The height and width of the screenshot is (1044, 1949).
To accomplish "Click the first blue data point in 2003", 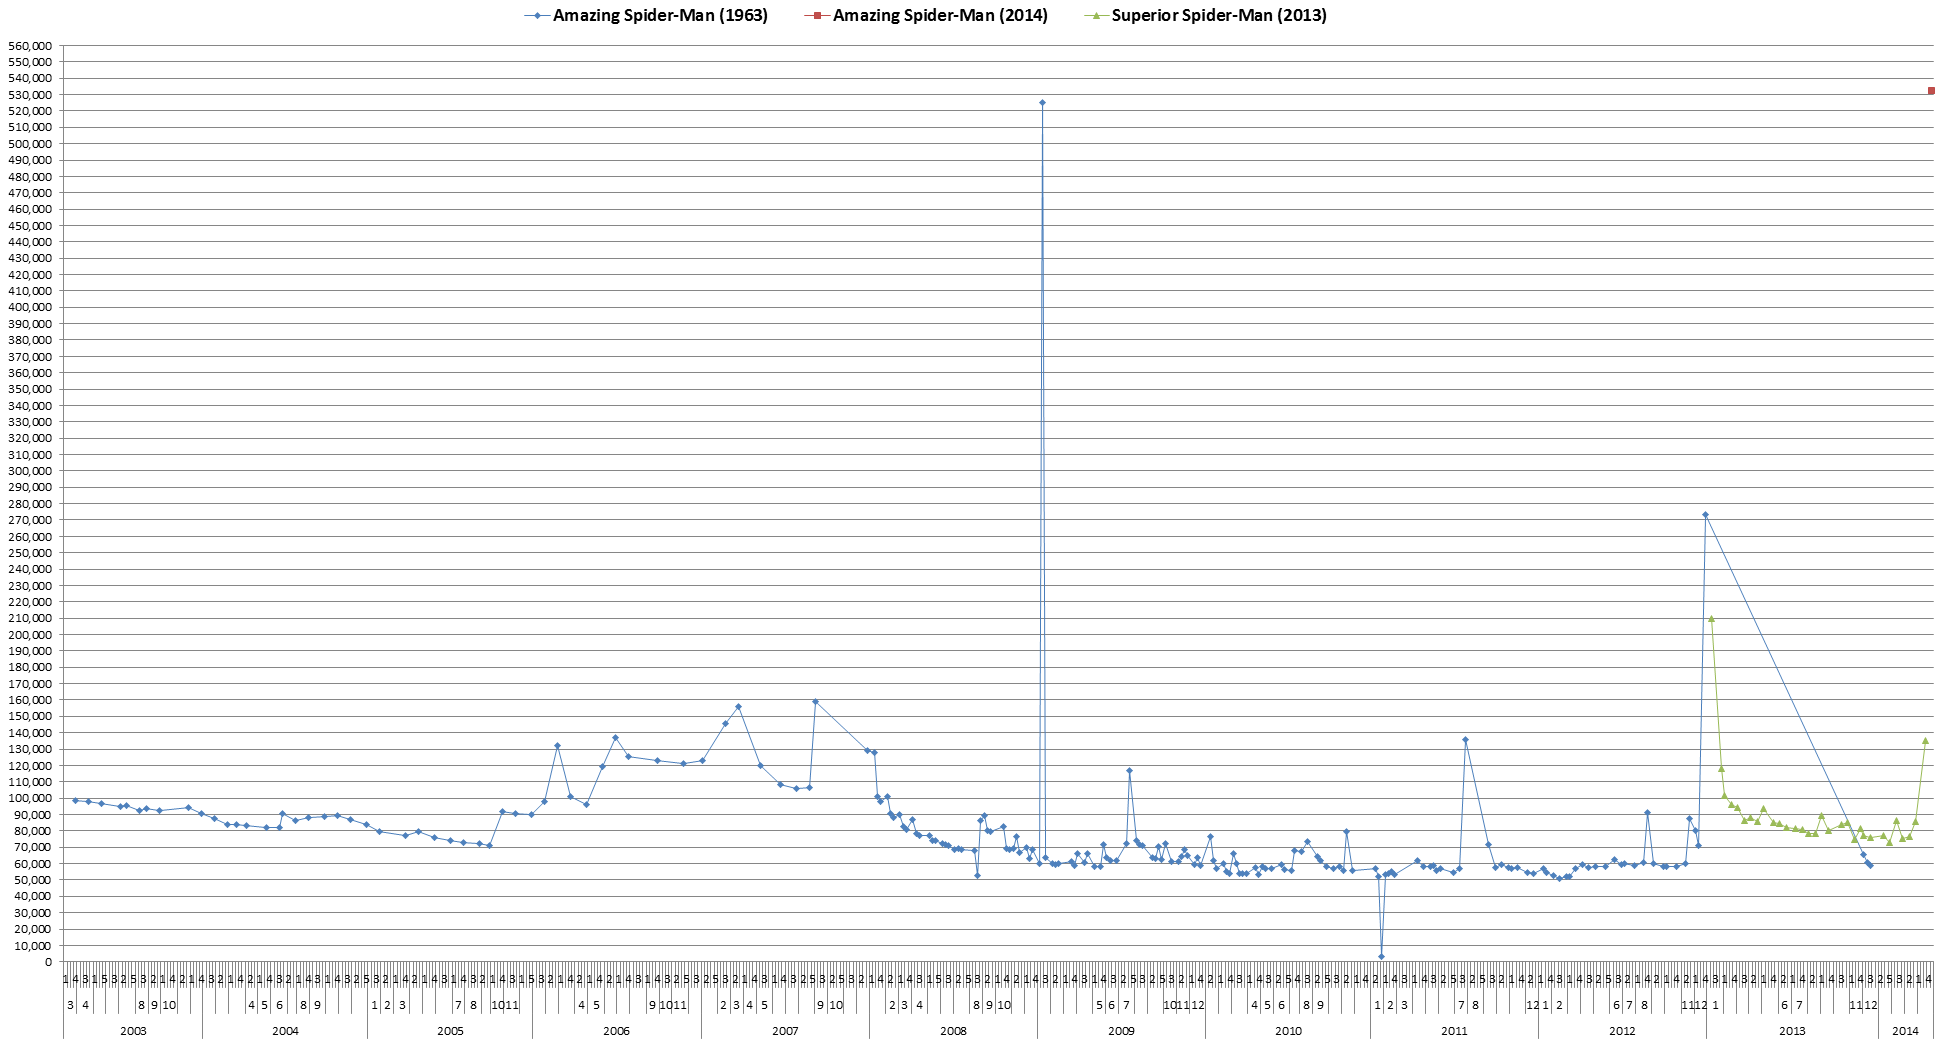I will tap(75, 800).
